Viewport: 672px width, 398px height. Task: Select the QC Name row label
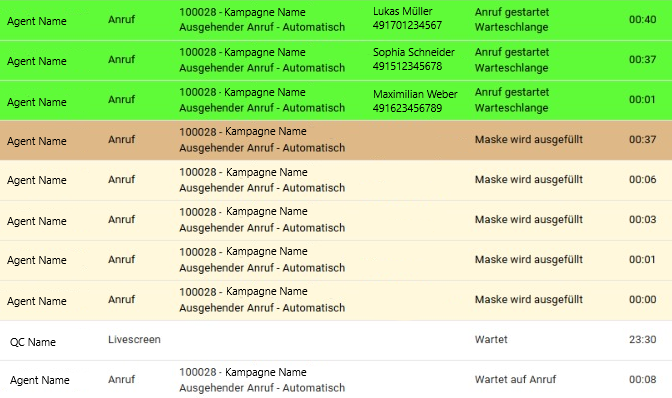pos(33,342)
